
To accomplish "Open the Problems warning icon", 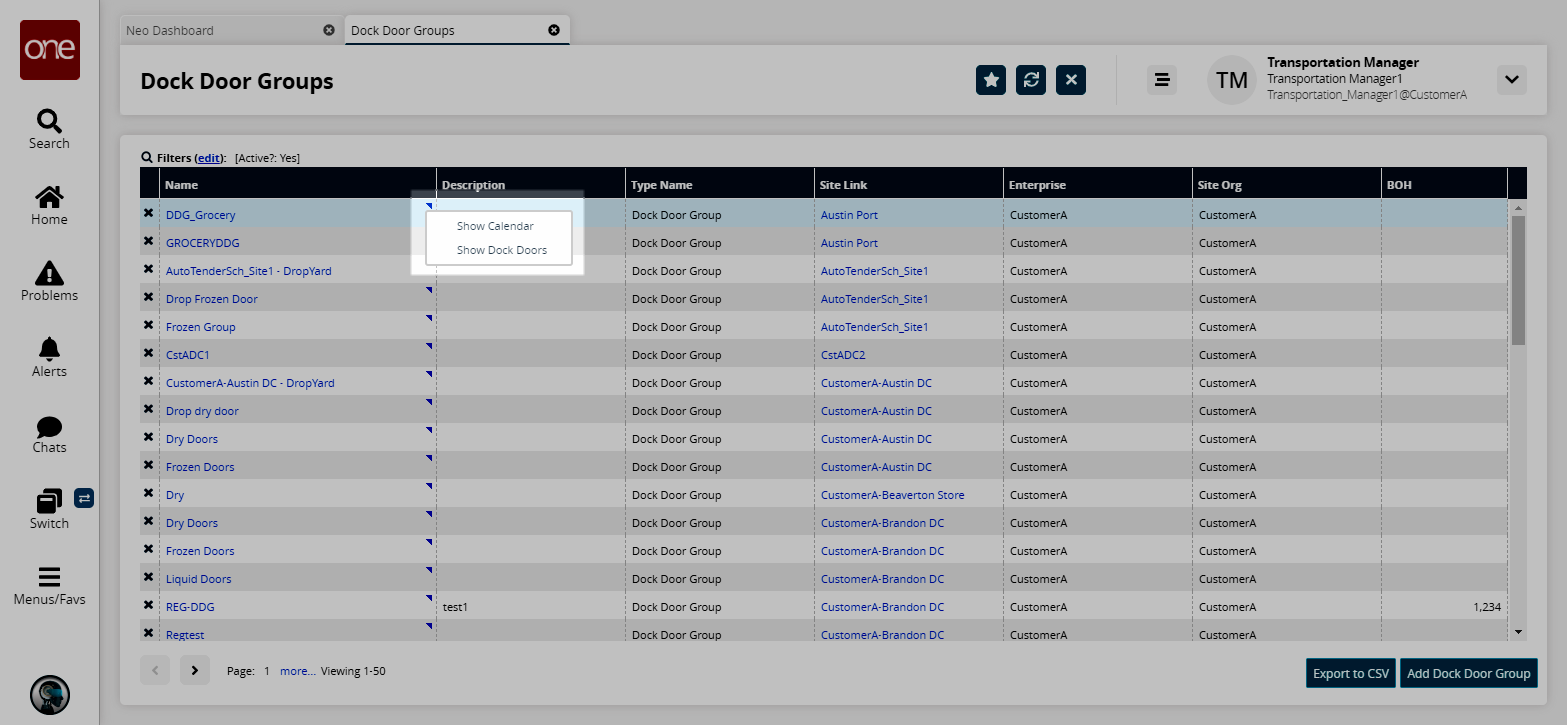I will coord(49,273).
